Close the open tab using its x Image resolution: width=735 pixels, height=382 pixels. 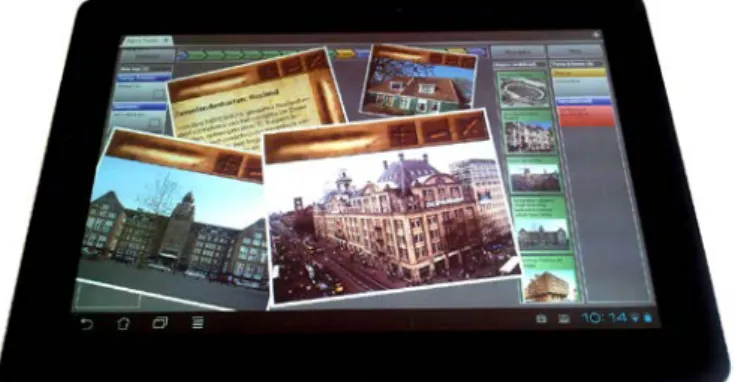coord(166,41)
